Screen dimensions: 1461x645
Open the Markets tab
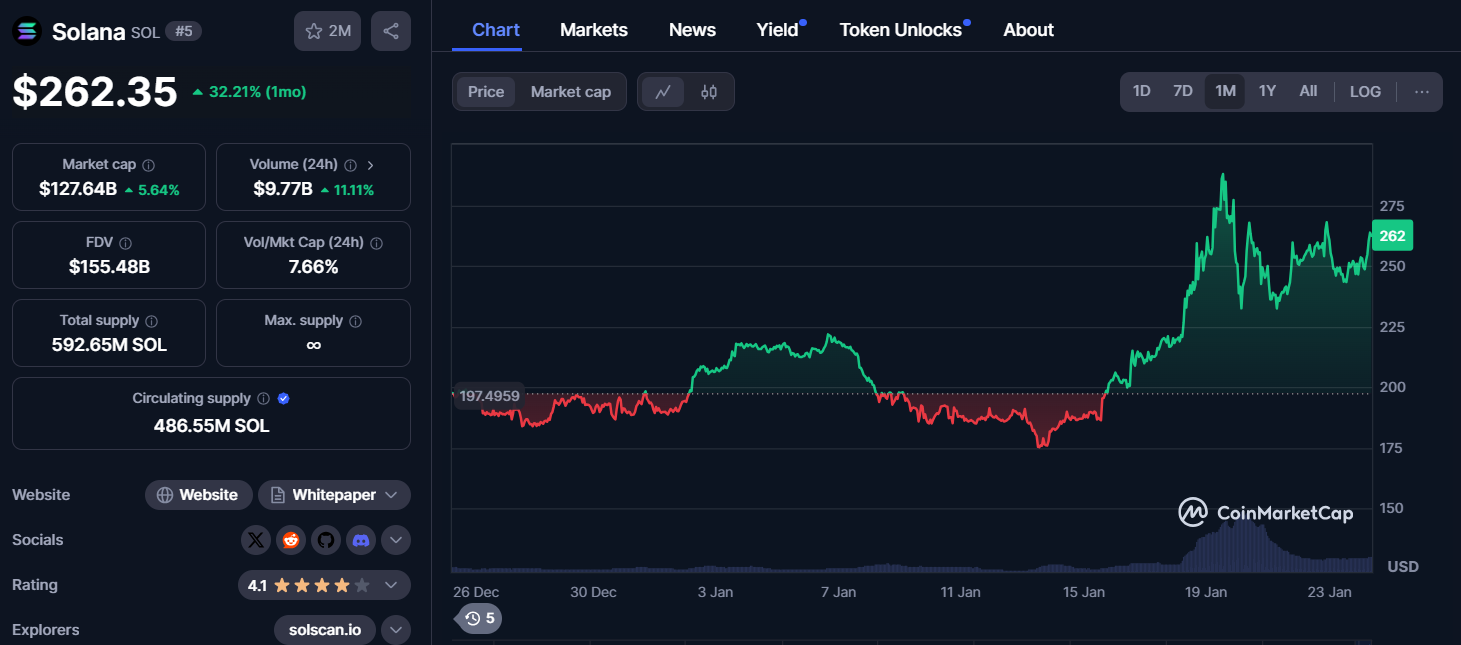click(x=594, y=30)
